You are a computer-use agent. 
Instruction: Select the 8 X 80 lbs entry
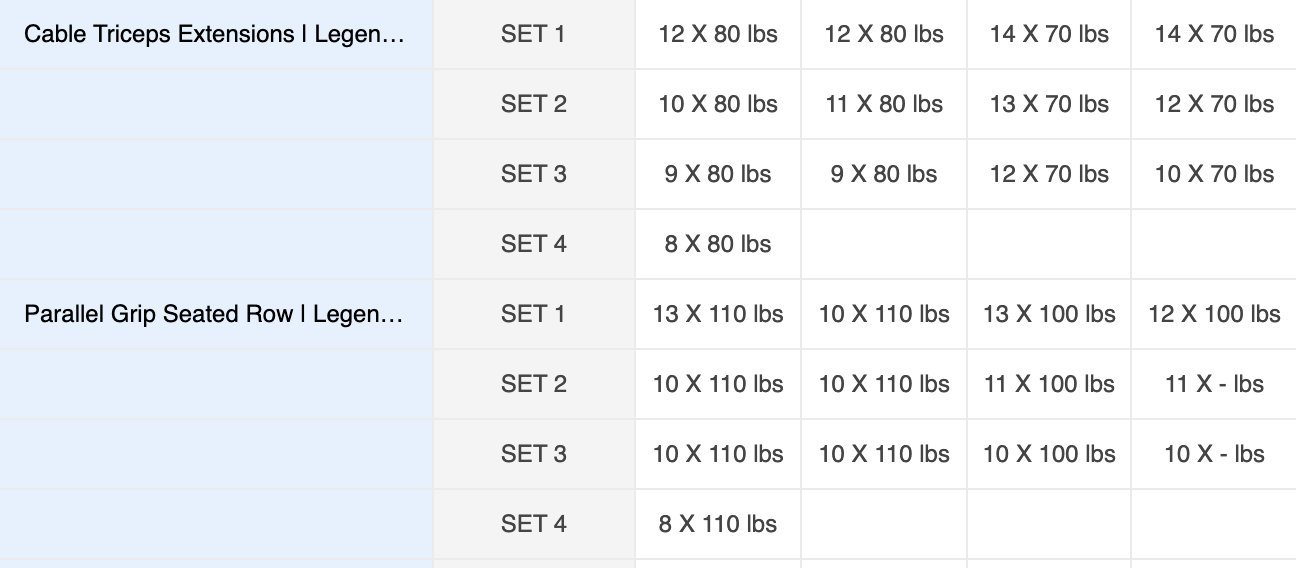tap(718, 244)
